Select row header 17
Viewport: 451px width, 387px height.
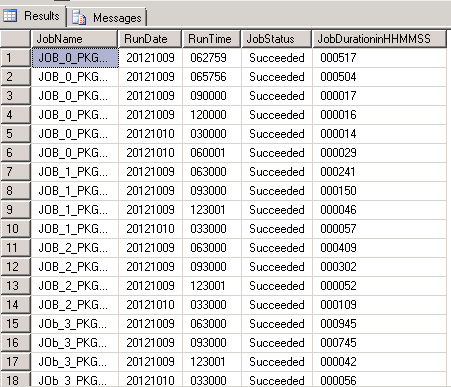[x=15, y=362]
